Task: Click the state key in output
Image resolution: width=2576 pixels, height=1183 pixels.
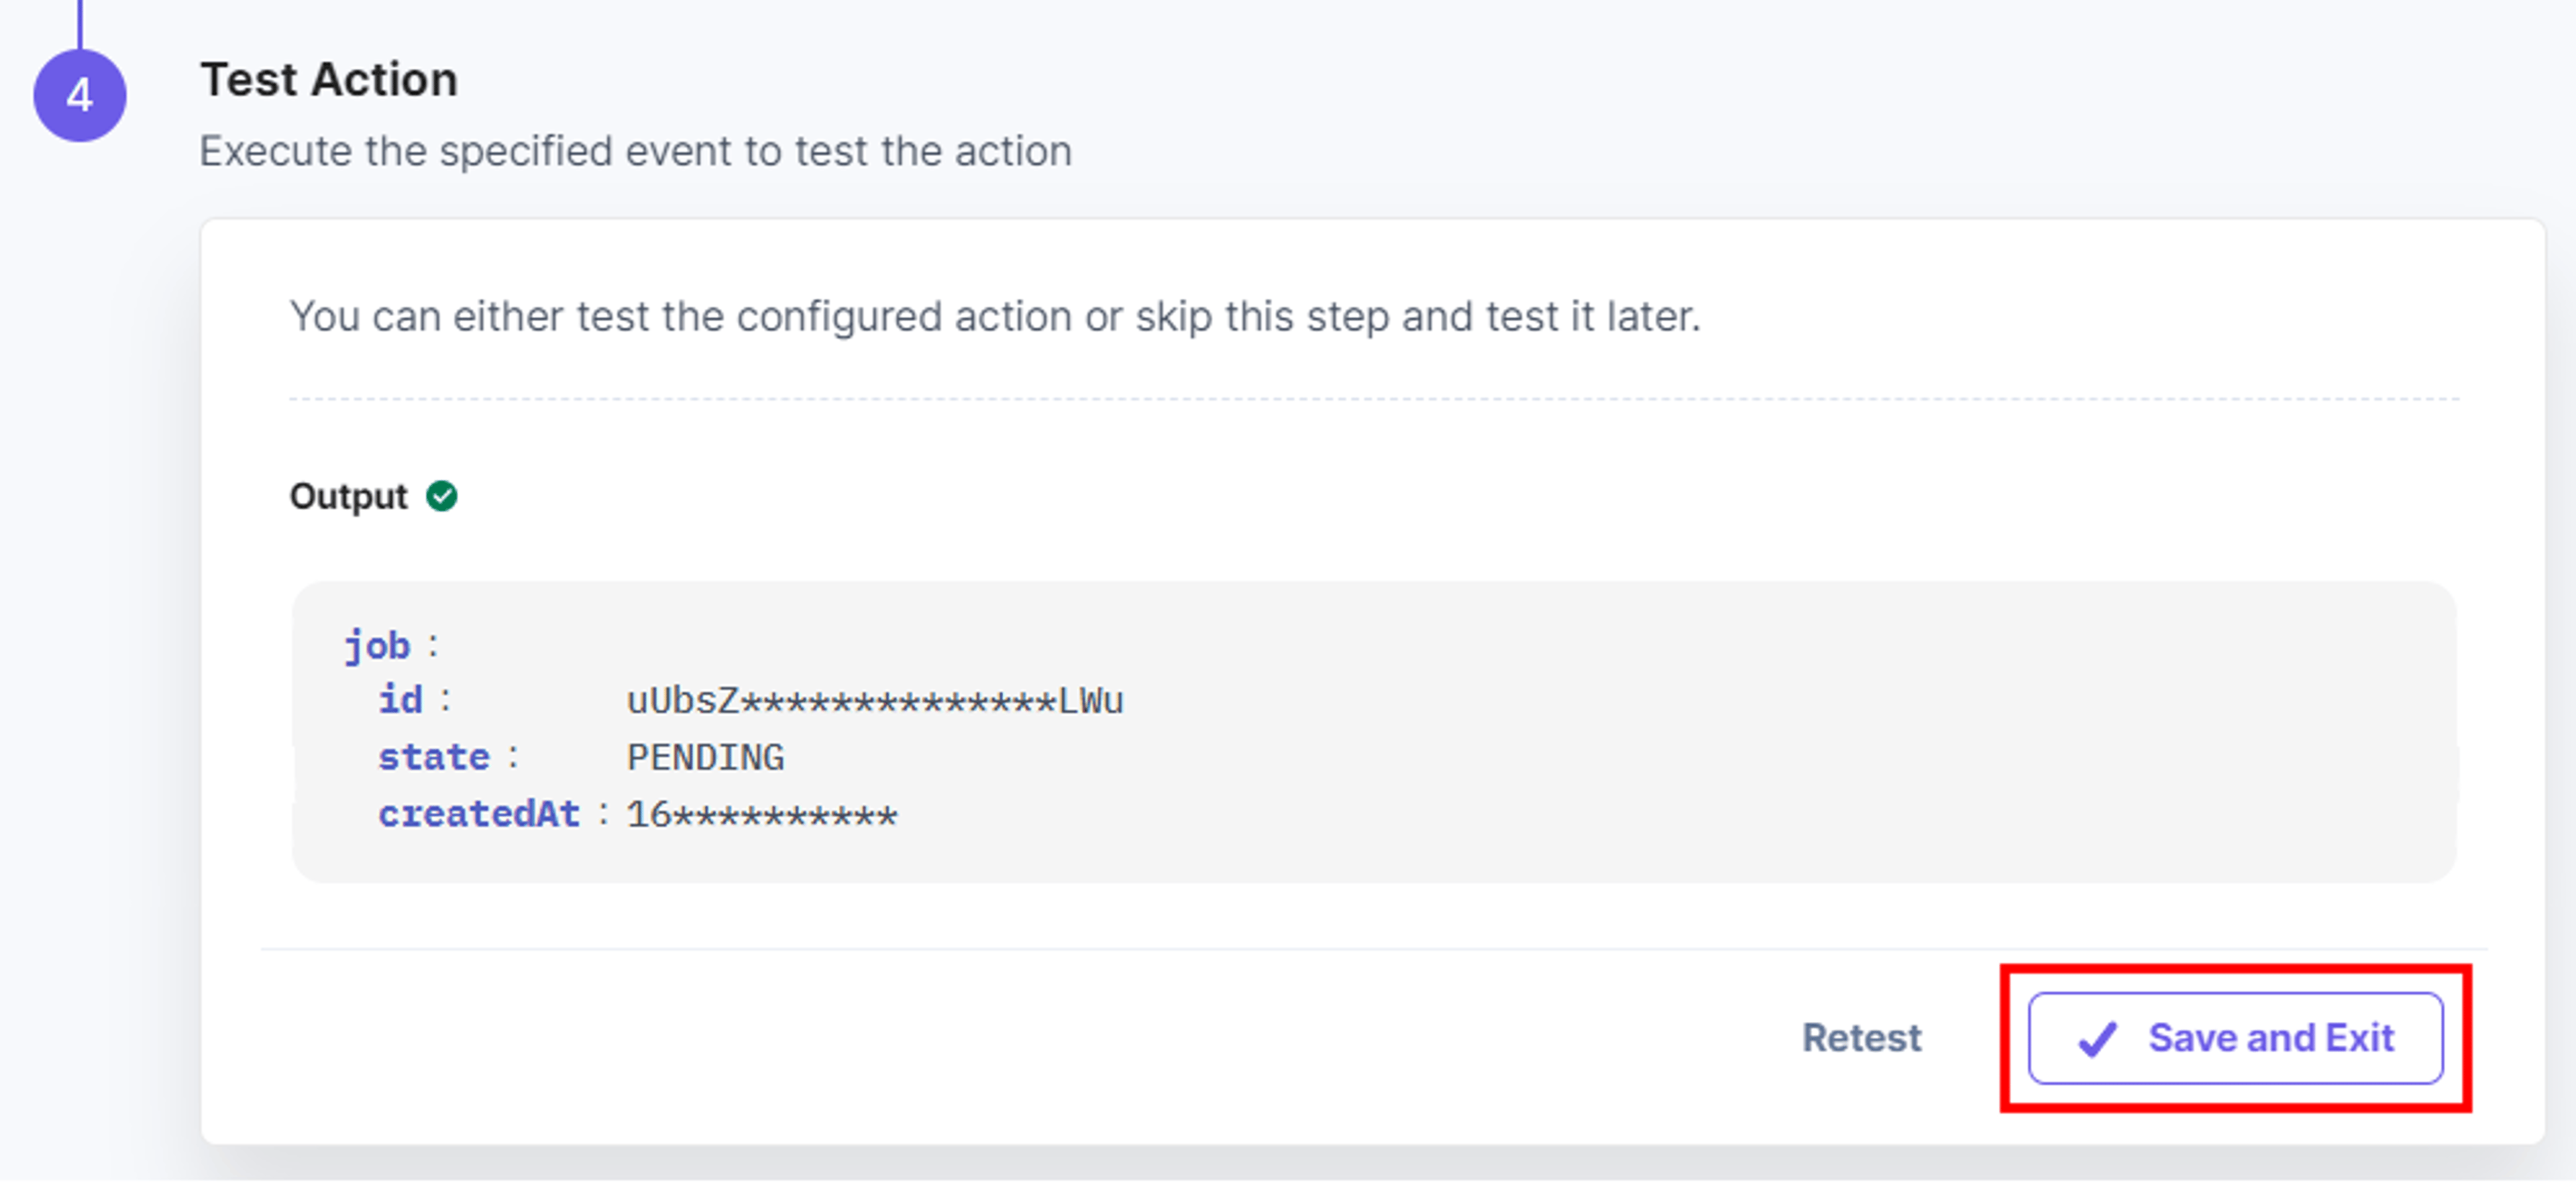Action: point(434,757)
